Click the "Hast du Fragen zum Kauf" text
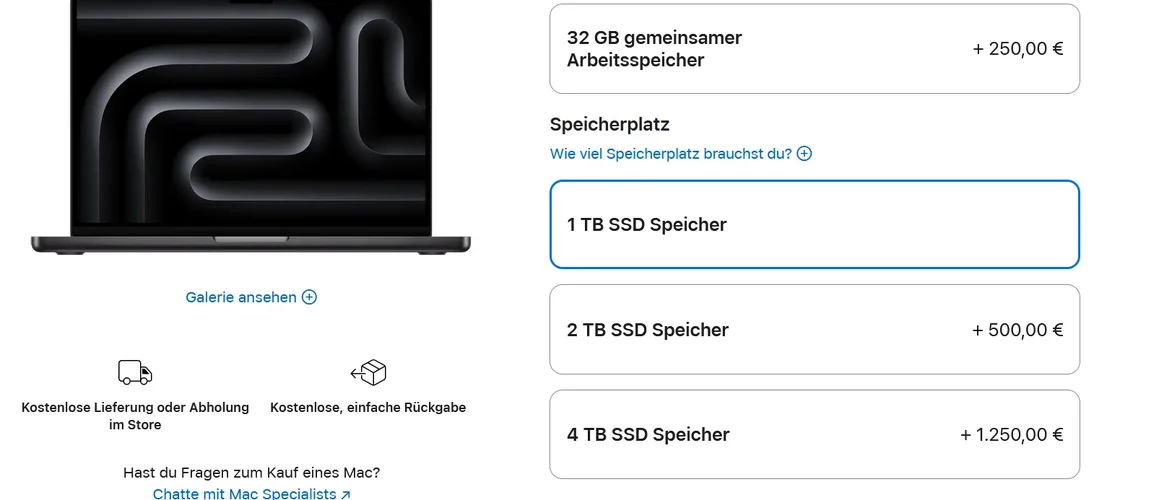This screenshot has width=1159, height=500. tap(251, 472)
